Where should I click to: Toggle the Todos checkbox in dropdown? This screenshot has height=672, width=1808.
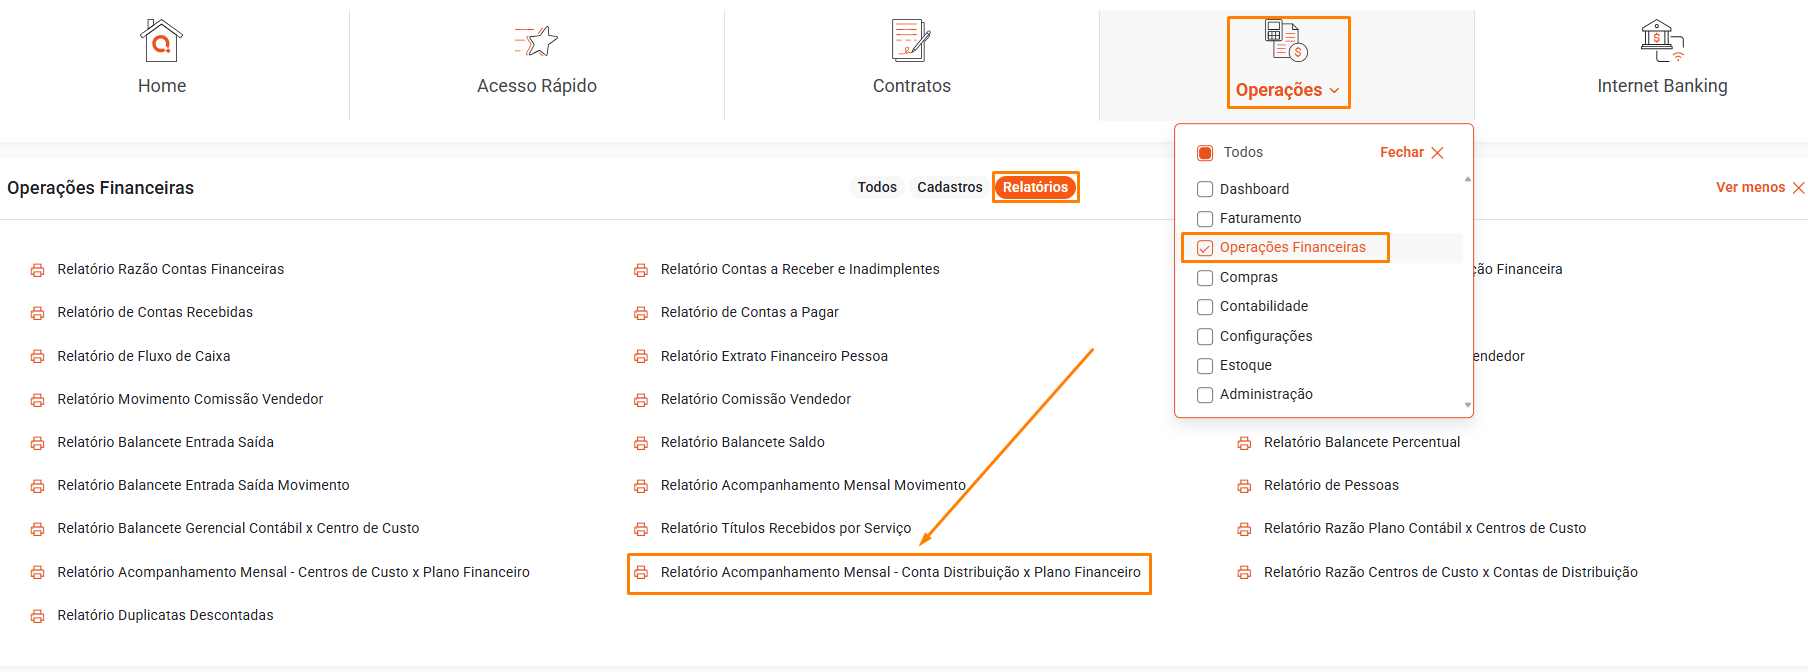click(1205, 153)
